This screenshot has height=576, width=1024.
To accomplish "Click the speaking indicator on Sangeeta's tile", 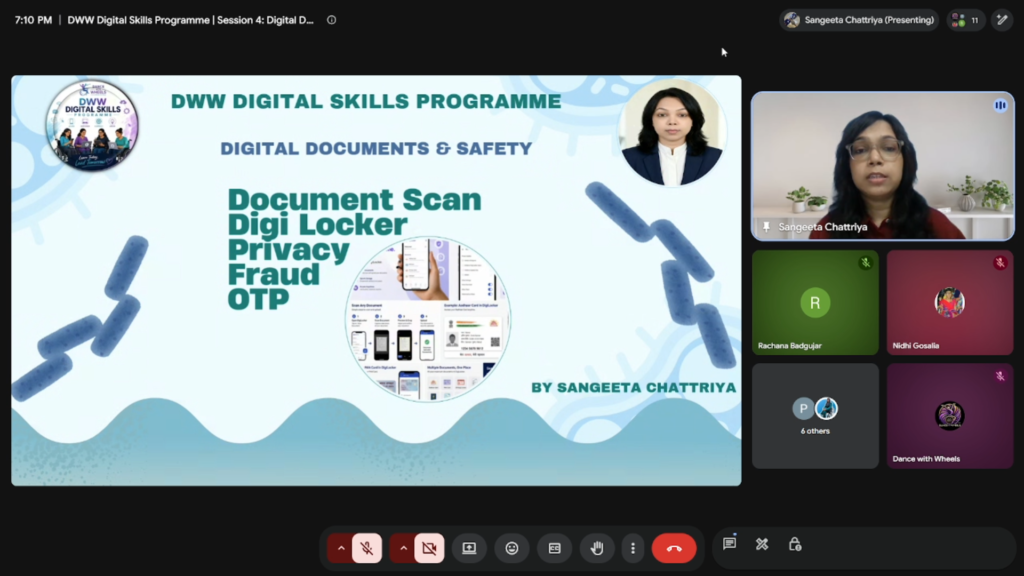I will (x=1000, y=105).
